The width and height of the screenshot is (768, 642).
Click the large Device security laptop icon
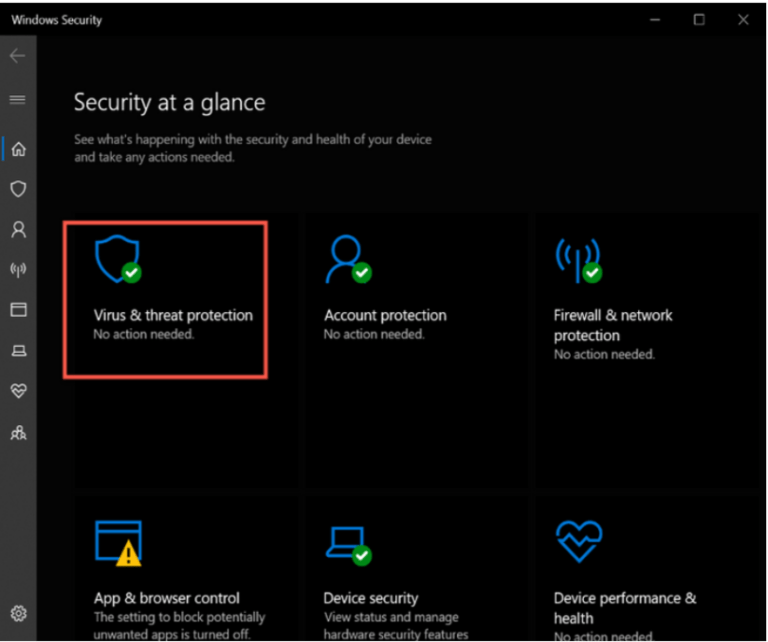(x=349, y=546)
